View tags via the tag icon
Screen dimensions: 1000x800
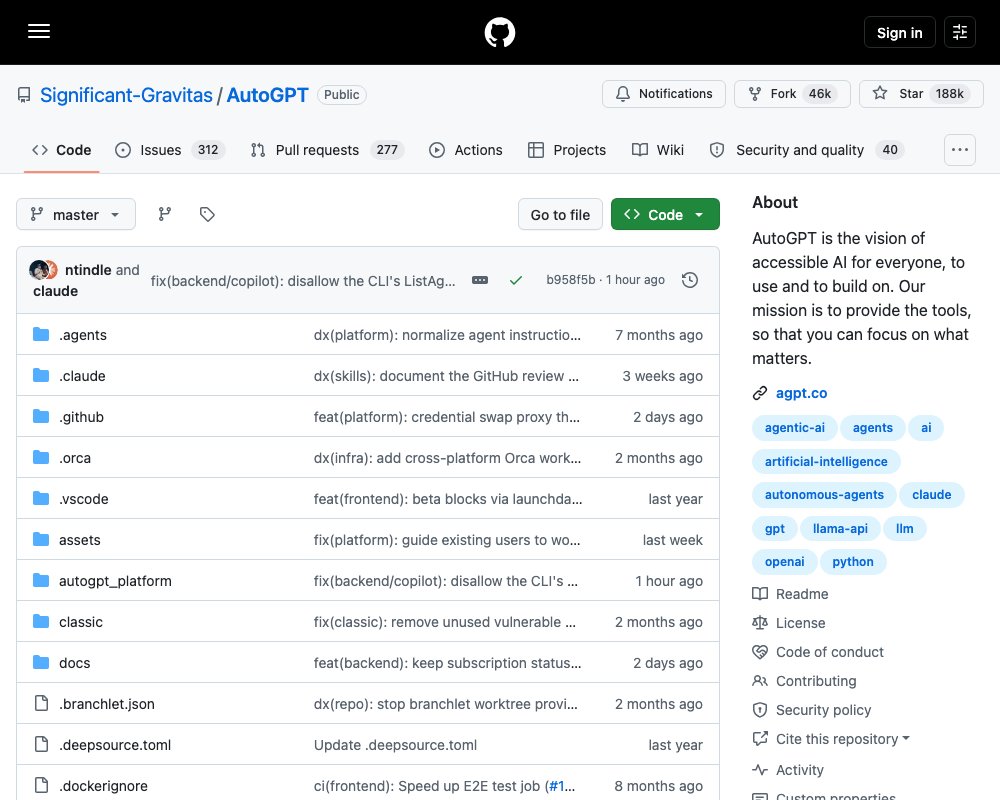(x=207, y=214)
